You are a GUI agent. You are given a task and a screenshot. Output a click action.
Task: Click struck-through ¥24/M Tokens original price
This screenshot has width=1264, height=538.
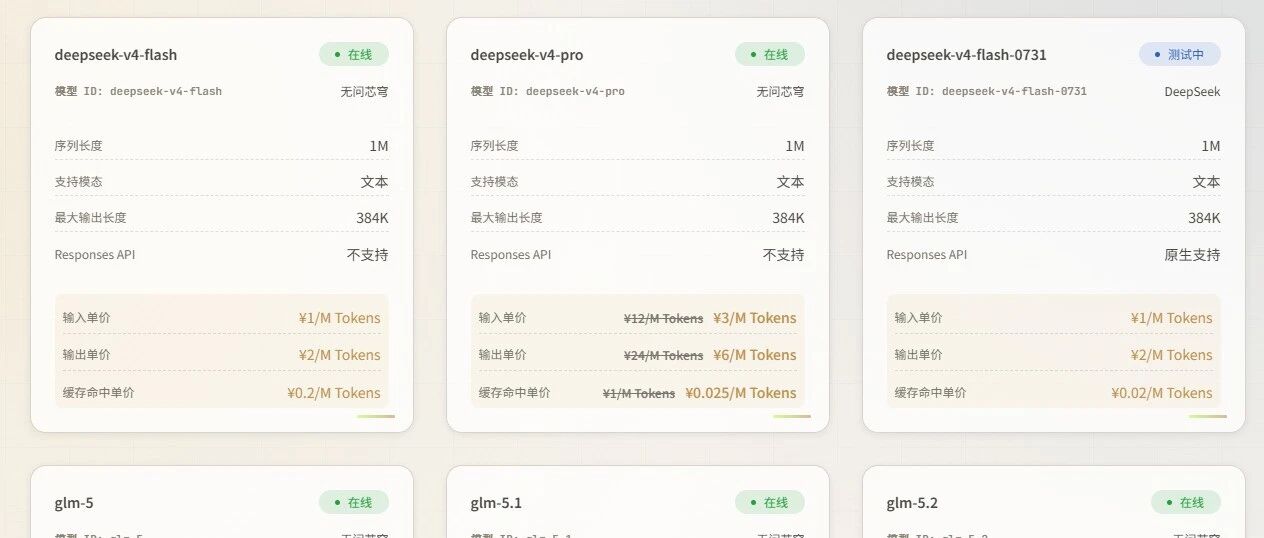click(664, 356)
